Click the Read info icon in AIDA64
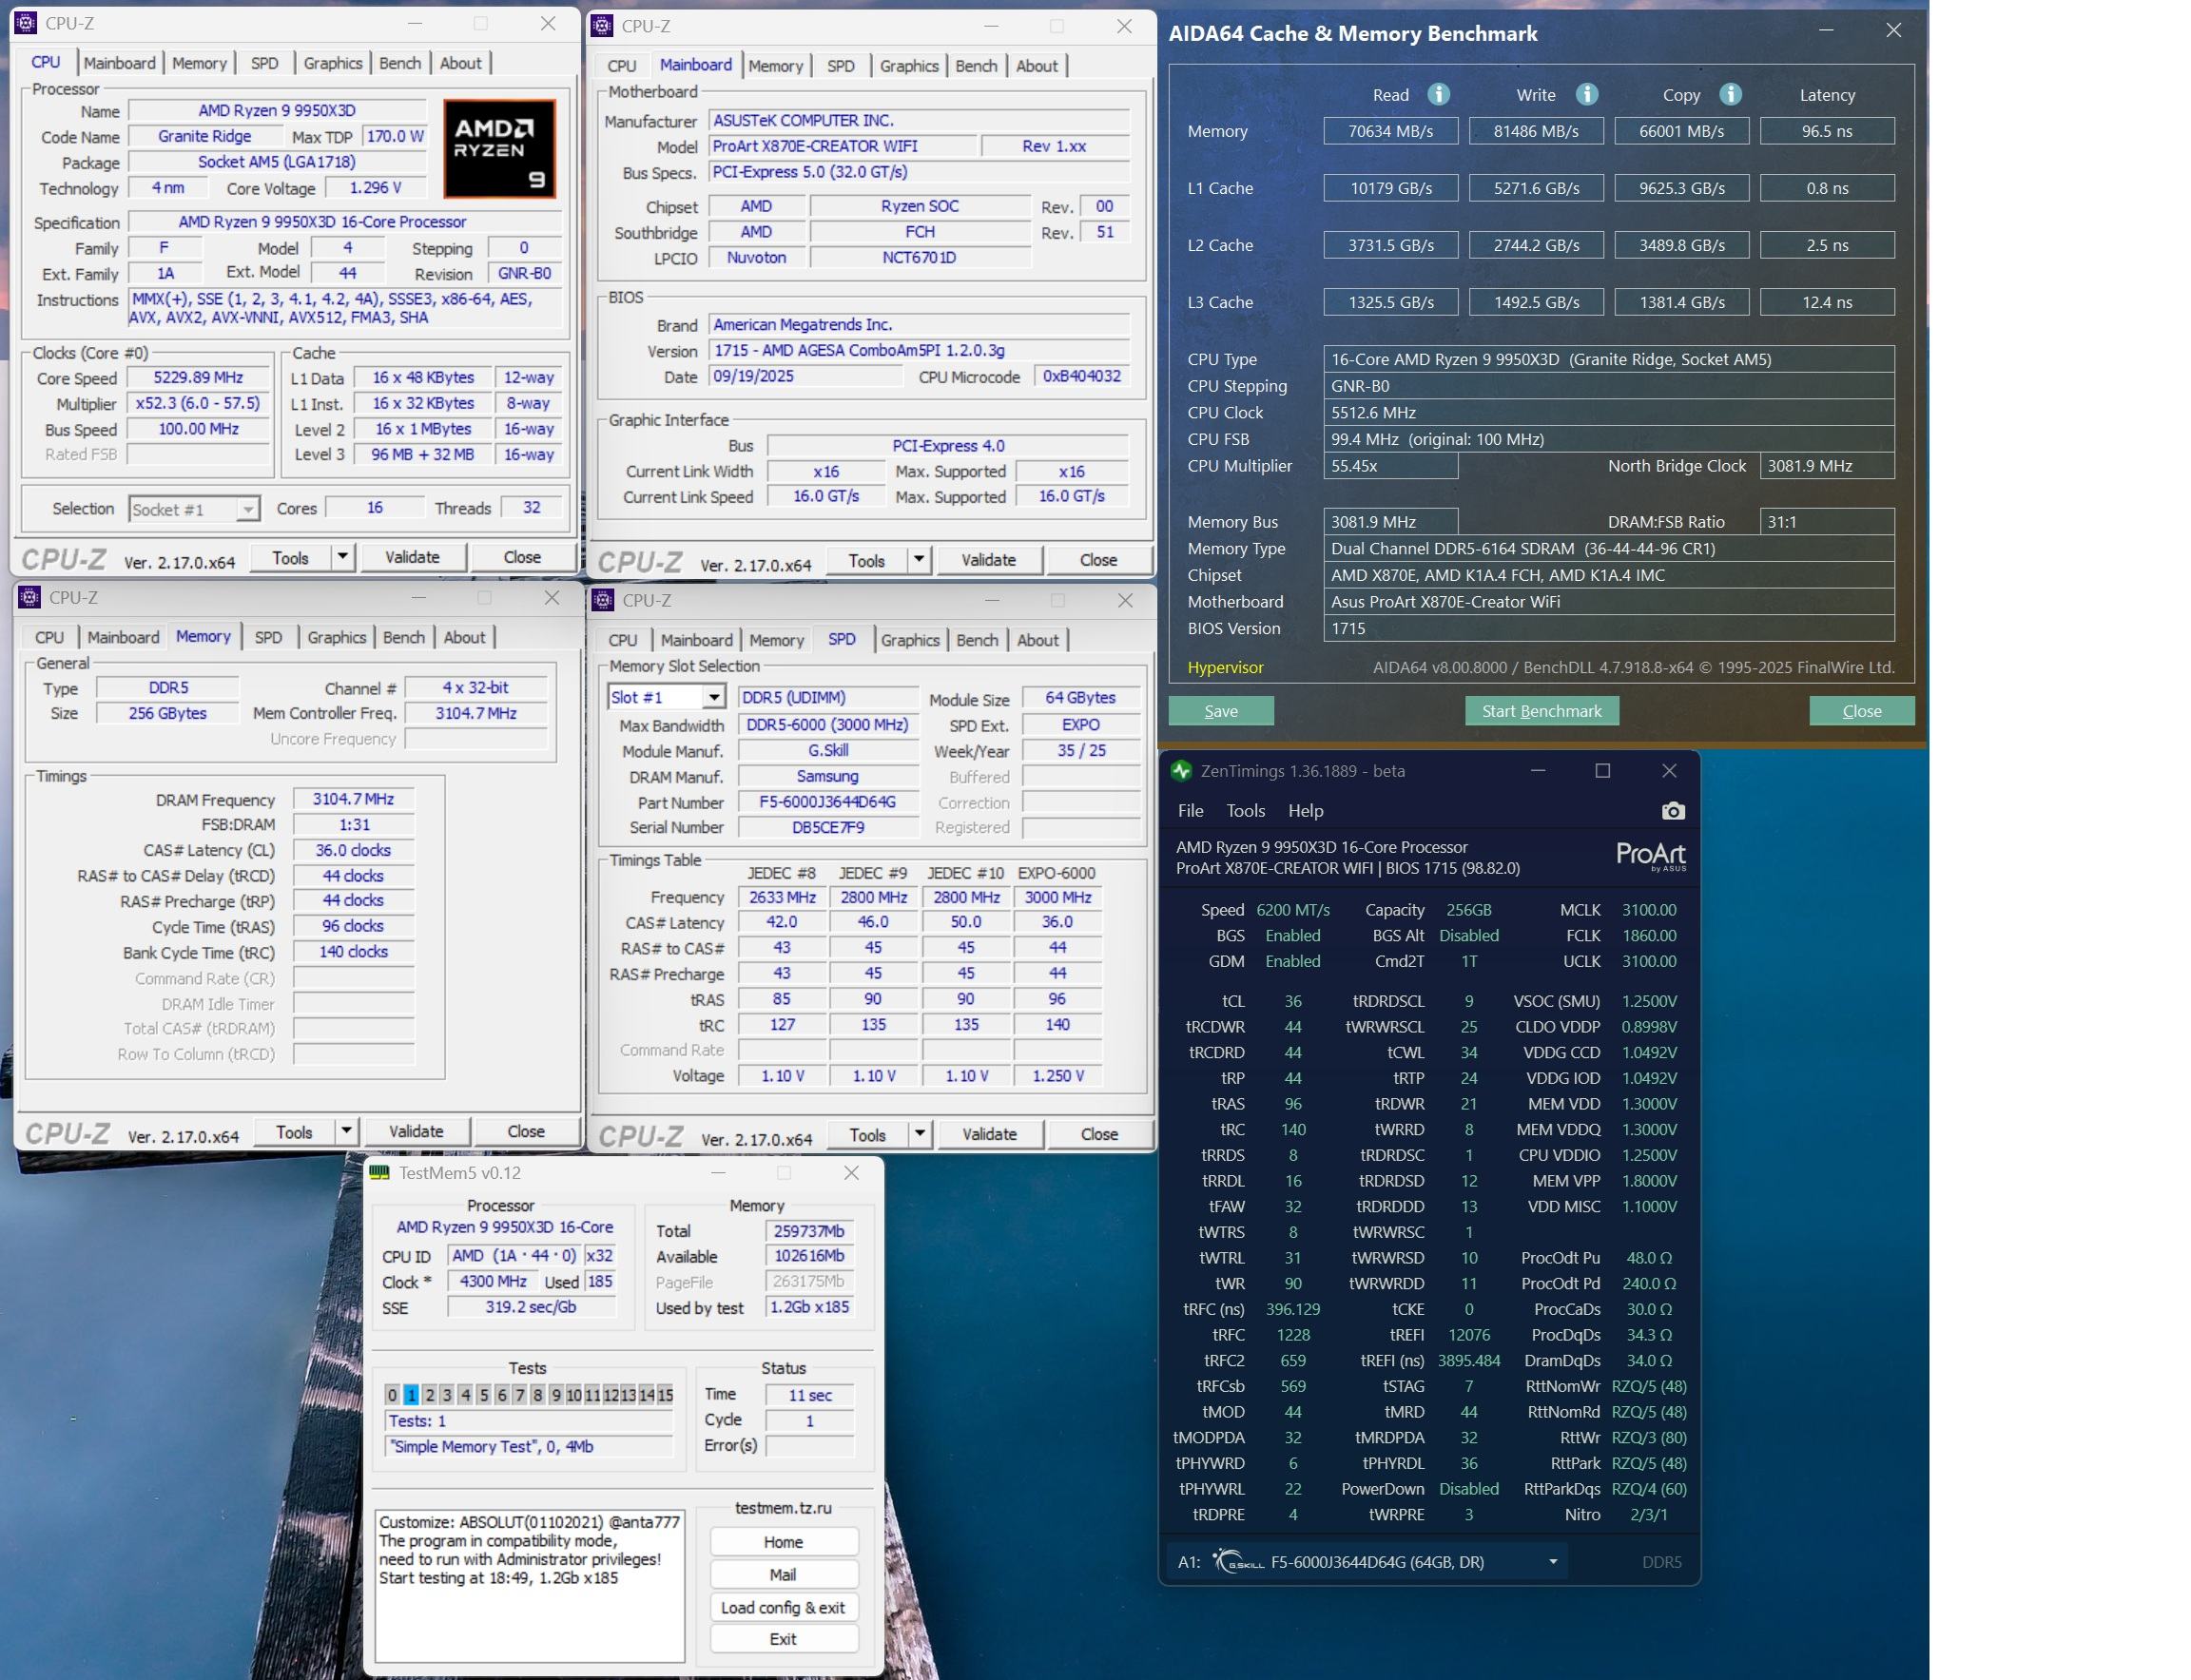Image resolution: width=2191 pixels, height=1680 pixels. (x=1438, y=94)
